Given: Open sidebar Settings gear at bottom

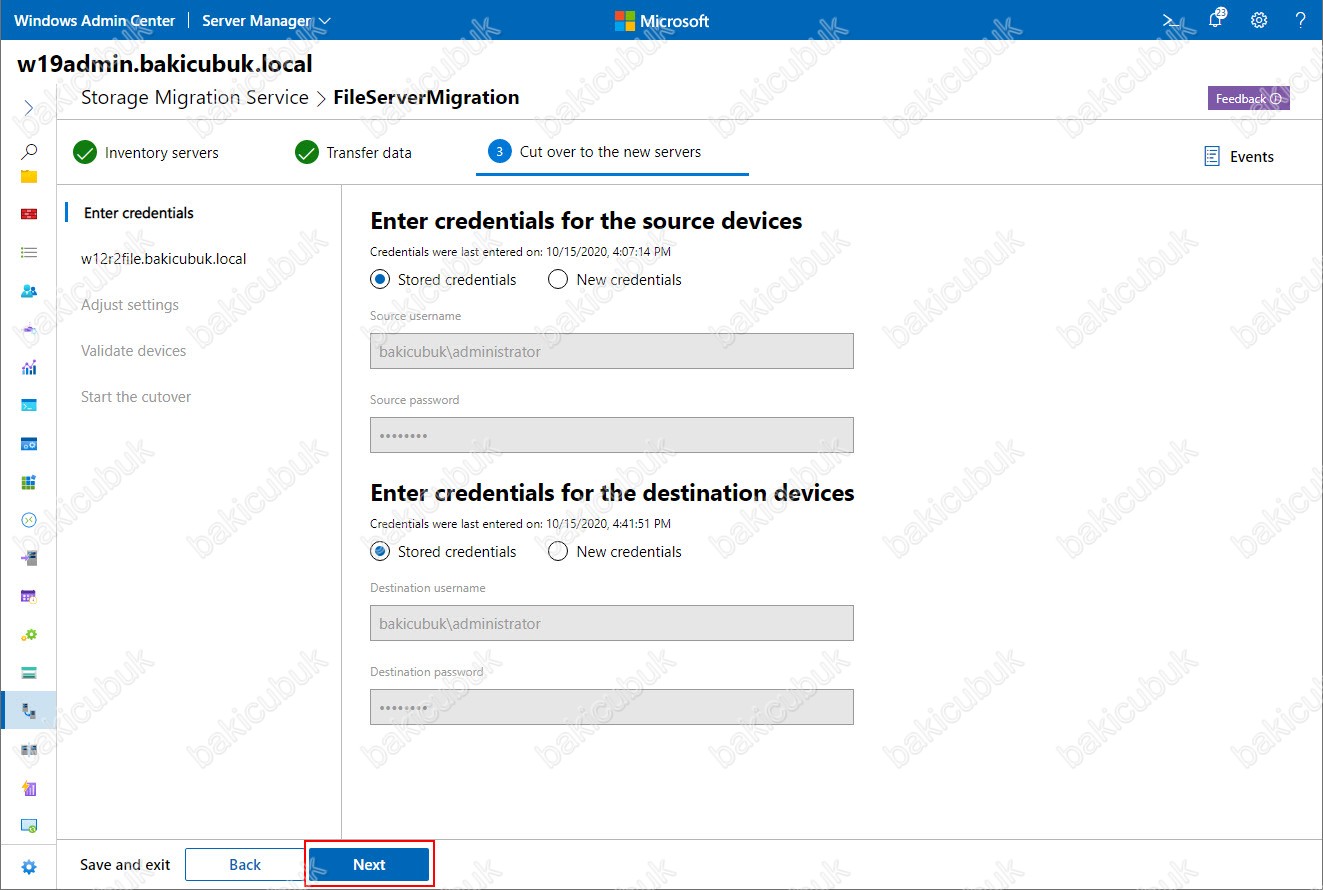Looking at the screenshot, I should [29, 867].
